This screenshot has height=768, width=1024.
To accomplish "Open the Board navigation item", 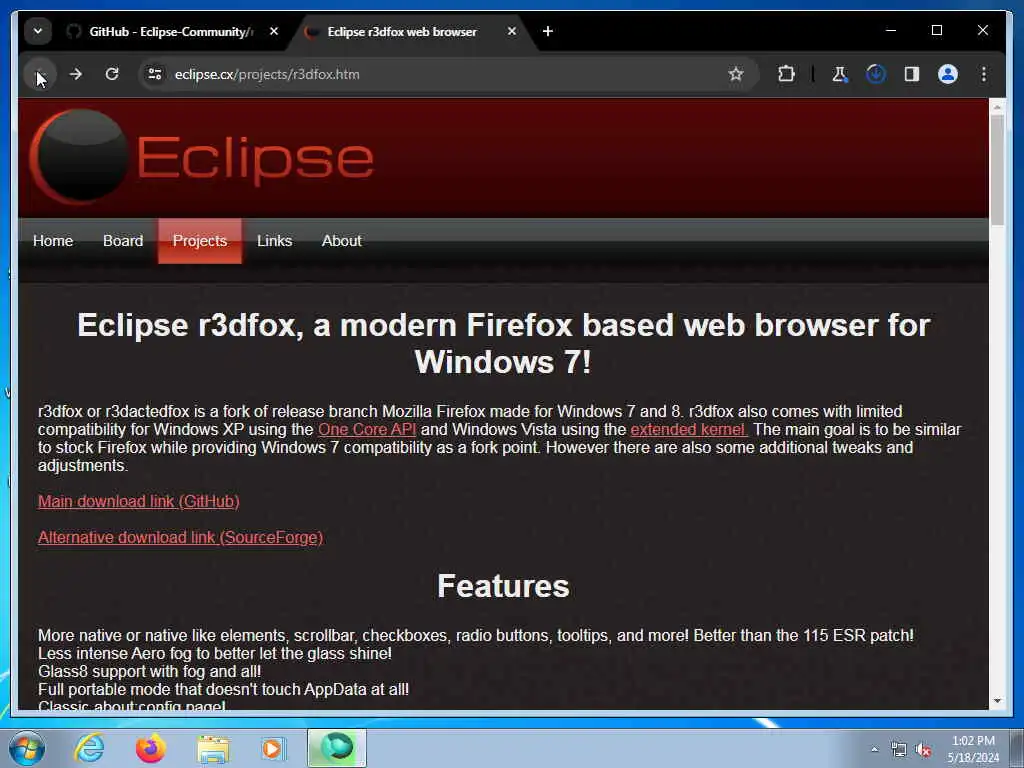I will coord(123,241).
